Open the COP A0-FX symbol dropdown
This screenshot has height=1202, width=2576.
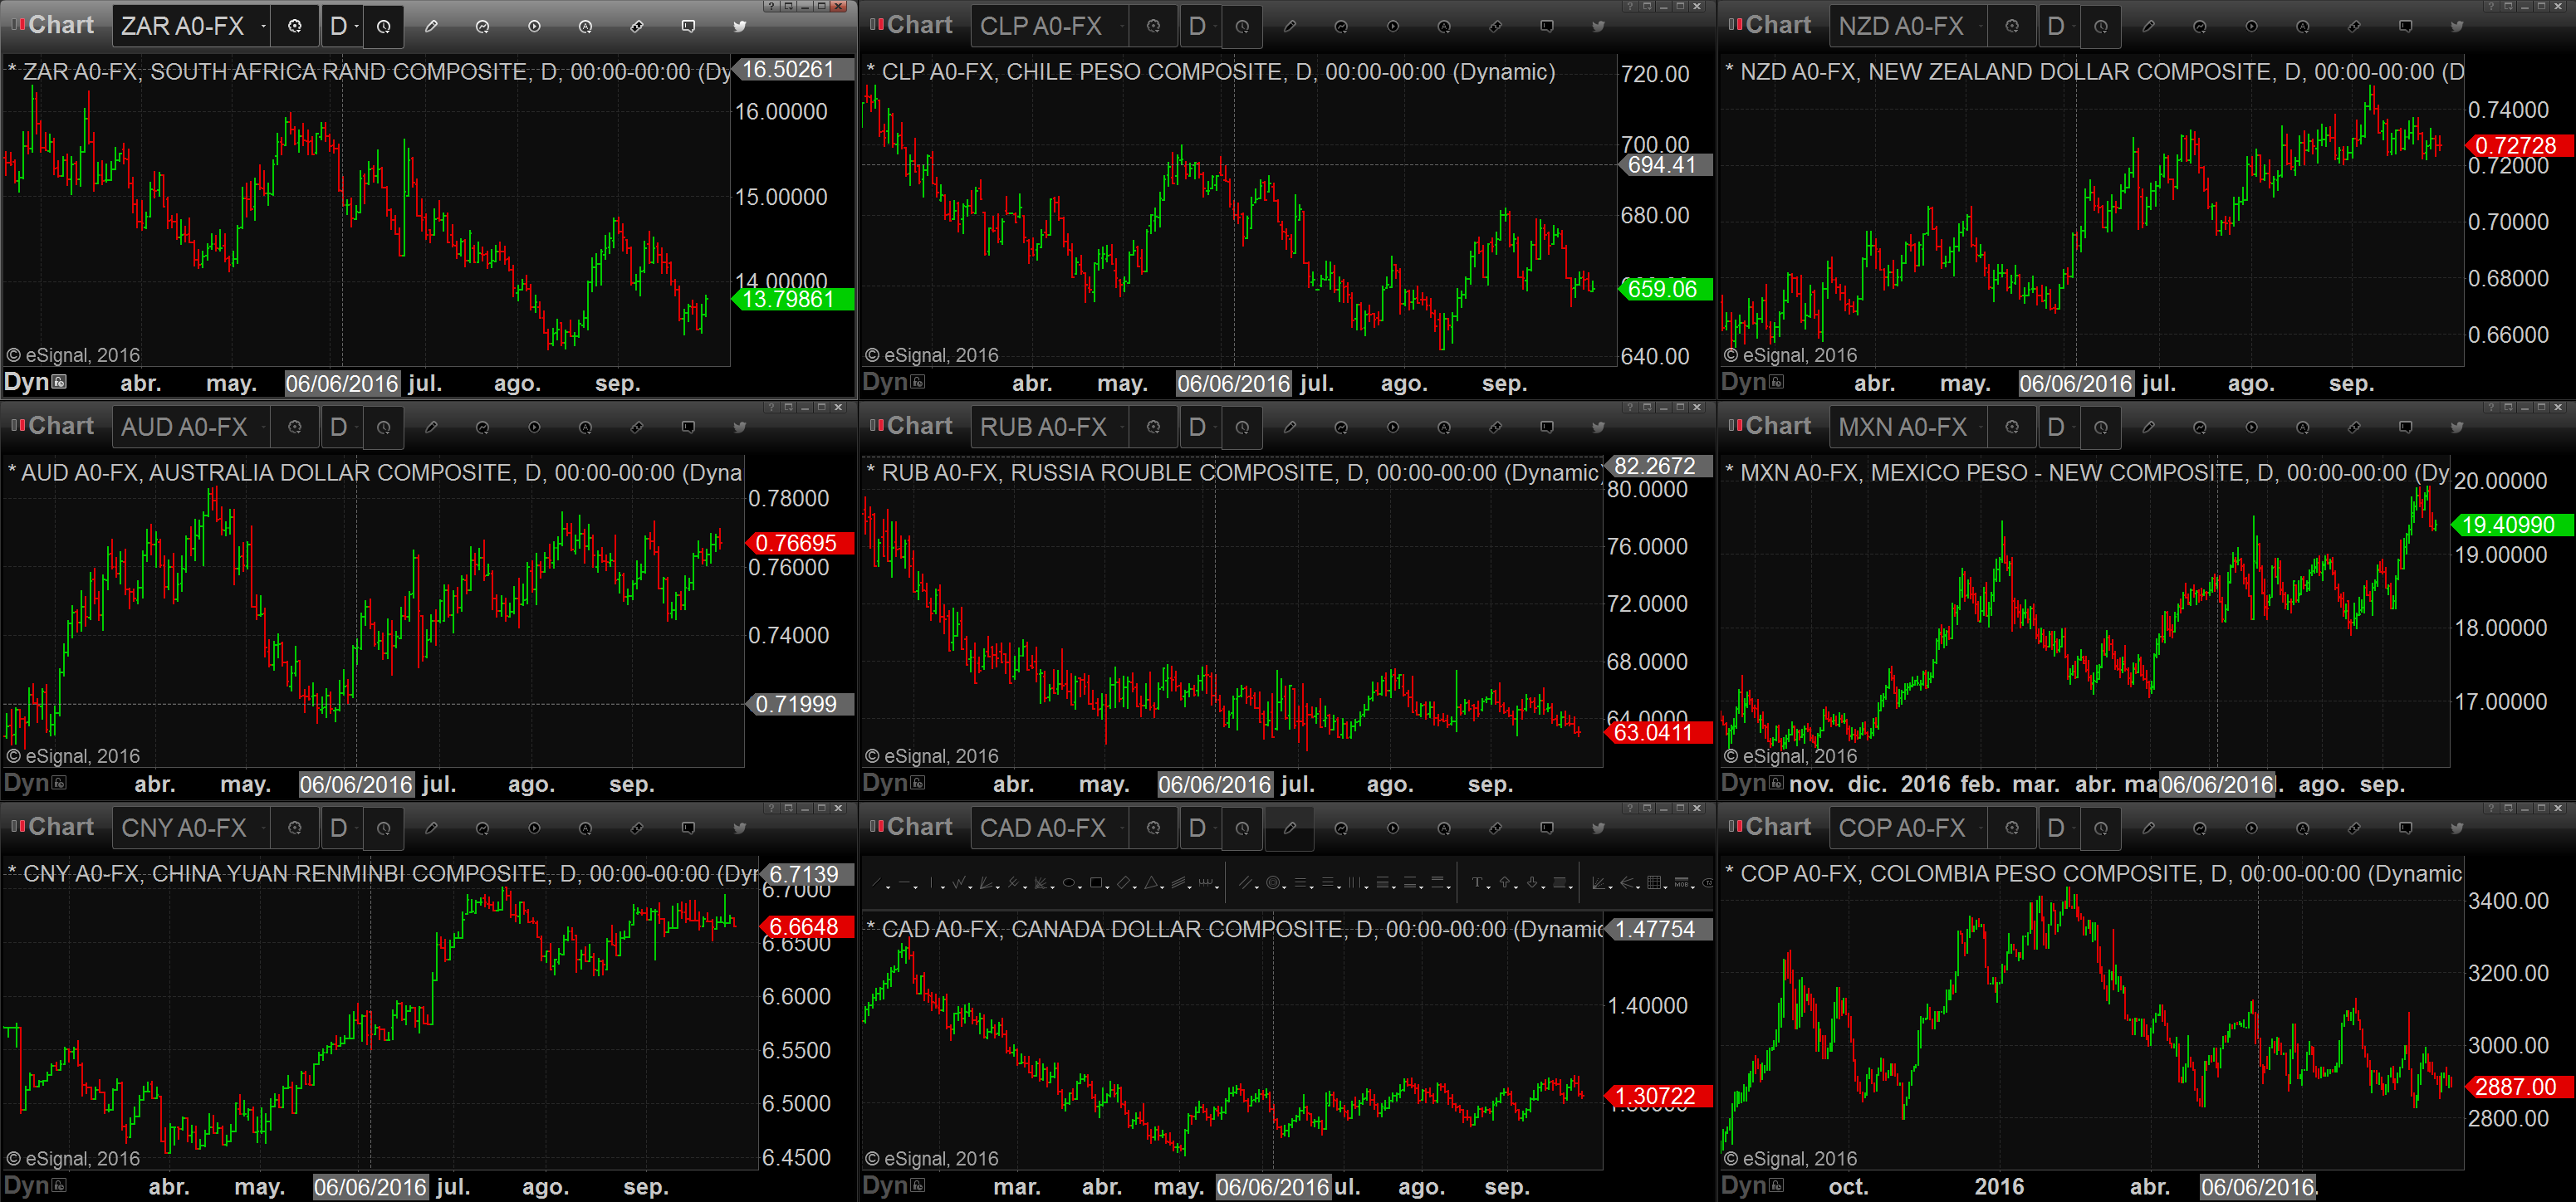tap(1909, 828)
